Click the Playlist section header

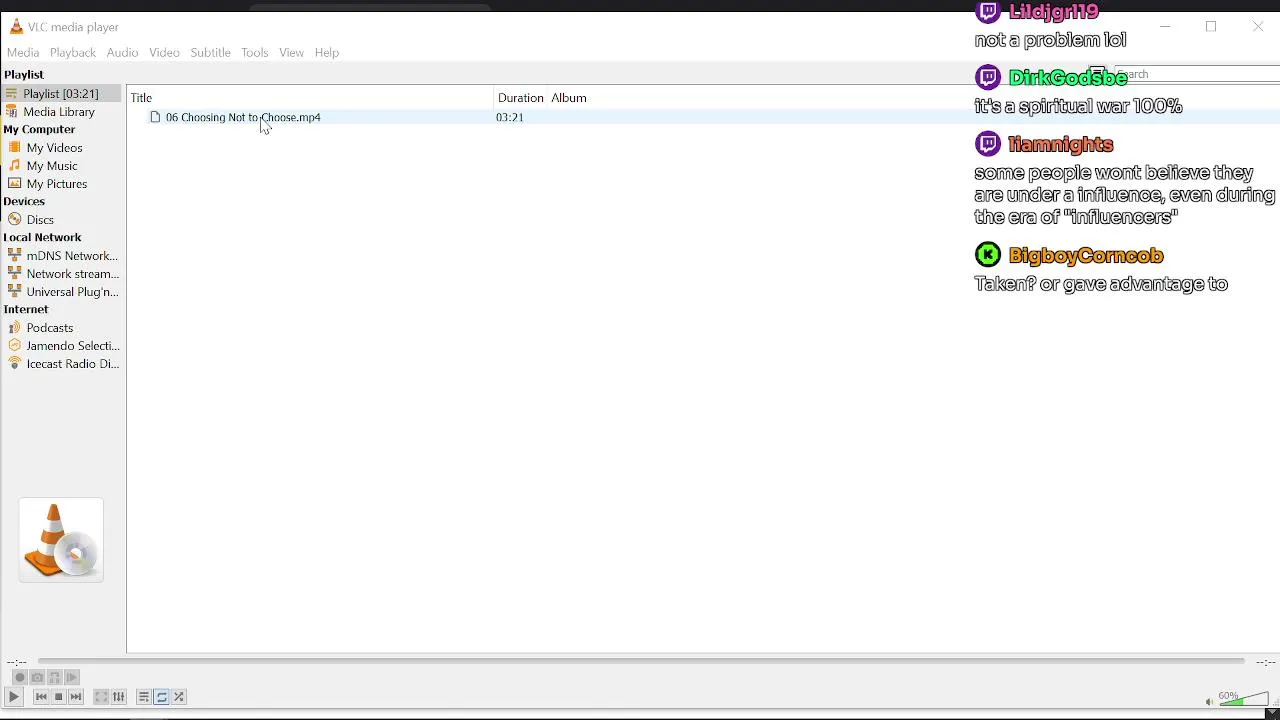point(24,75)
